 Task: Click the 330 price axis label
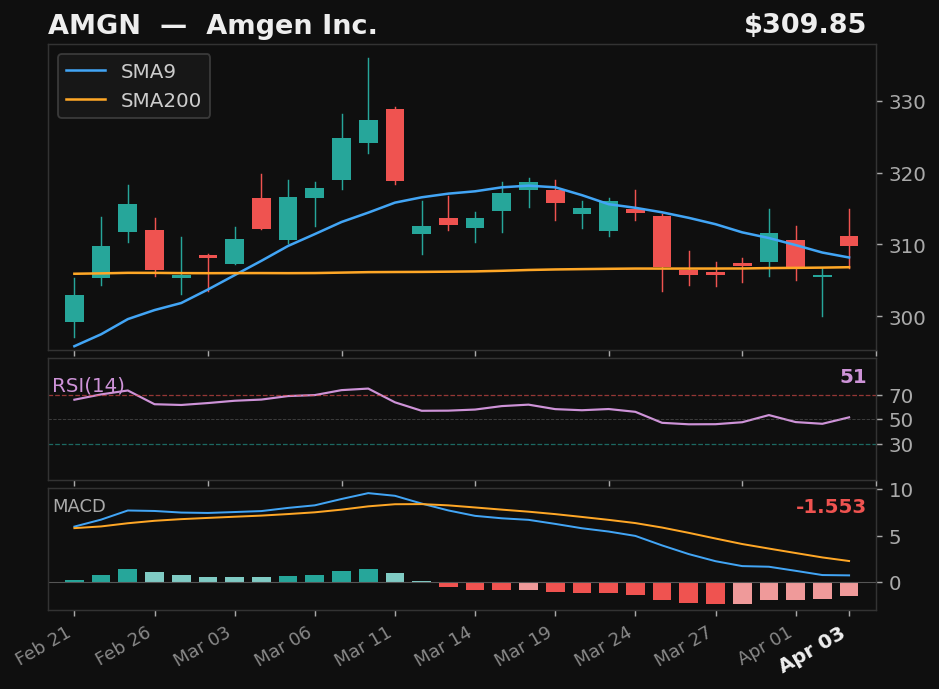pos(907,102)
